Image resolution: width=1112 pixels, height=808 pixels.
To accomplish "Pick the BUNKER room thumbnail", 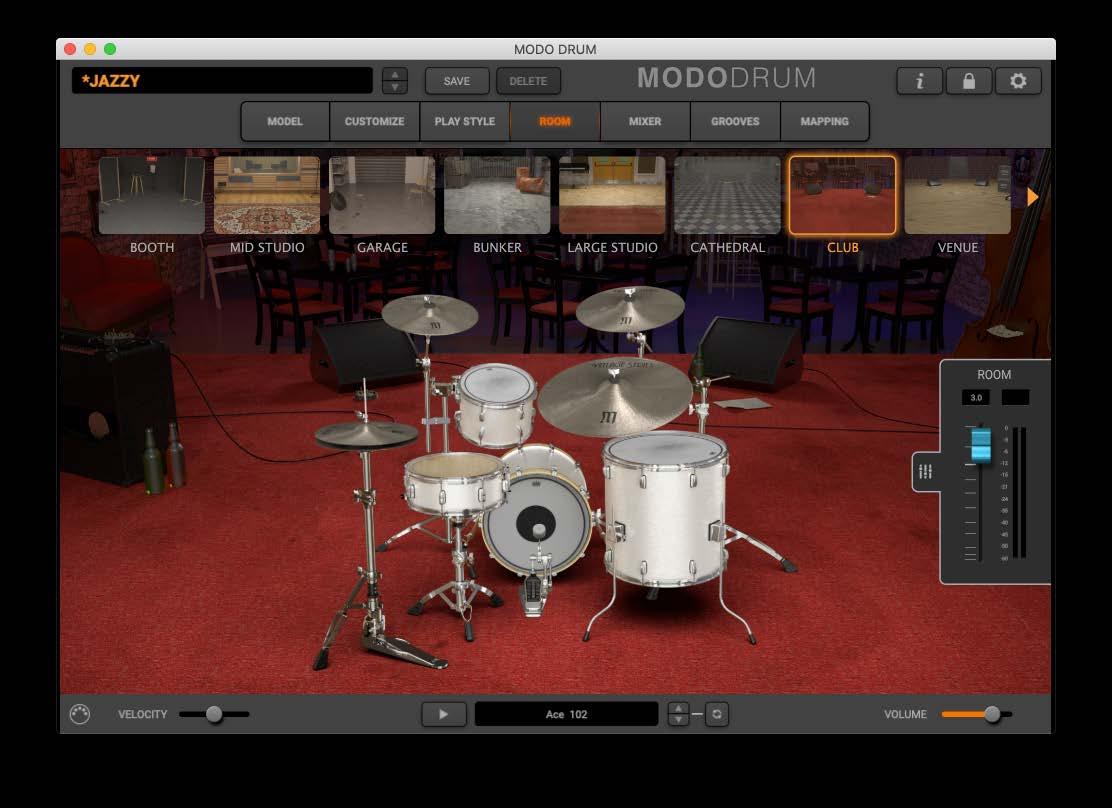I will (x=497, y=195).
